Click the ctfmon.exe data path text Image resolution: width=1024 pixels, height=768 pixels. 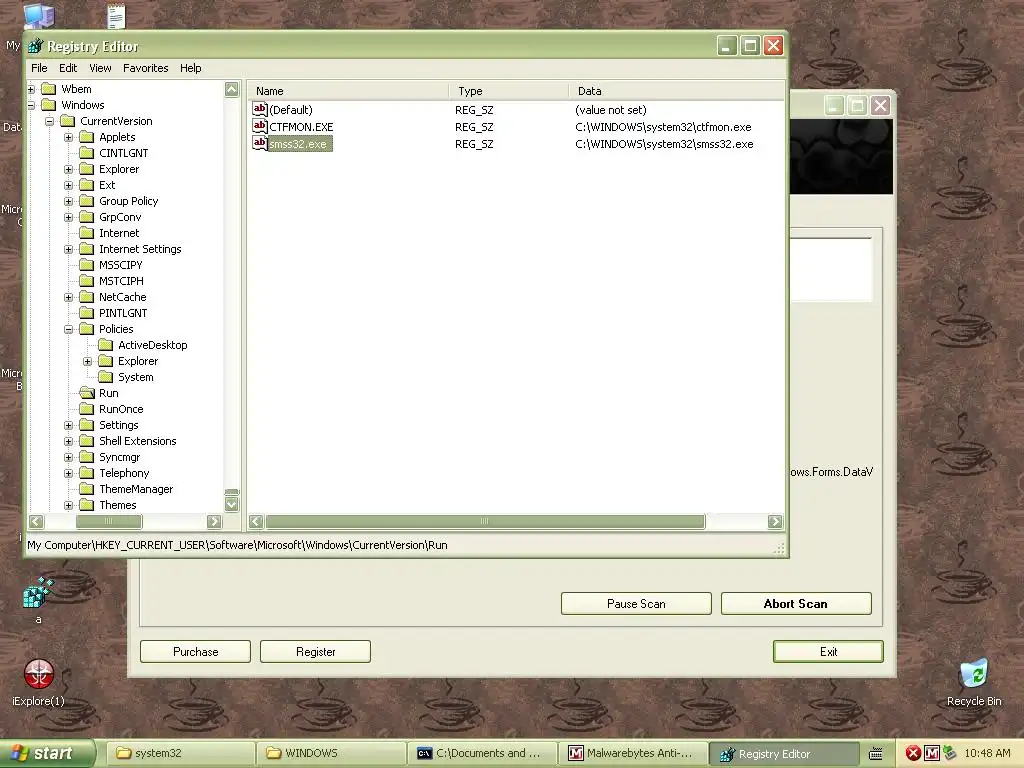663,127
